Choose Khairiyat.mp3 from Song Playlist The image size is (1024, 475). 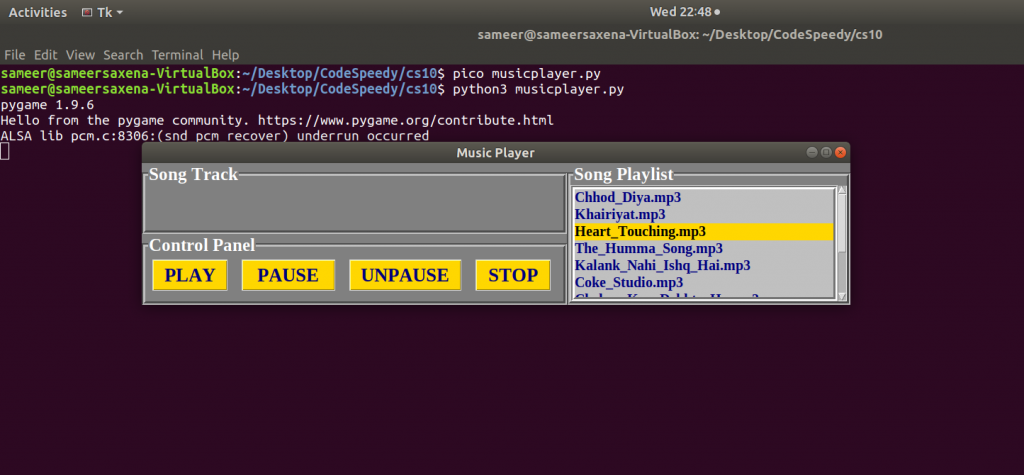point(620,215)
